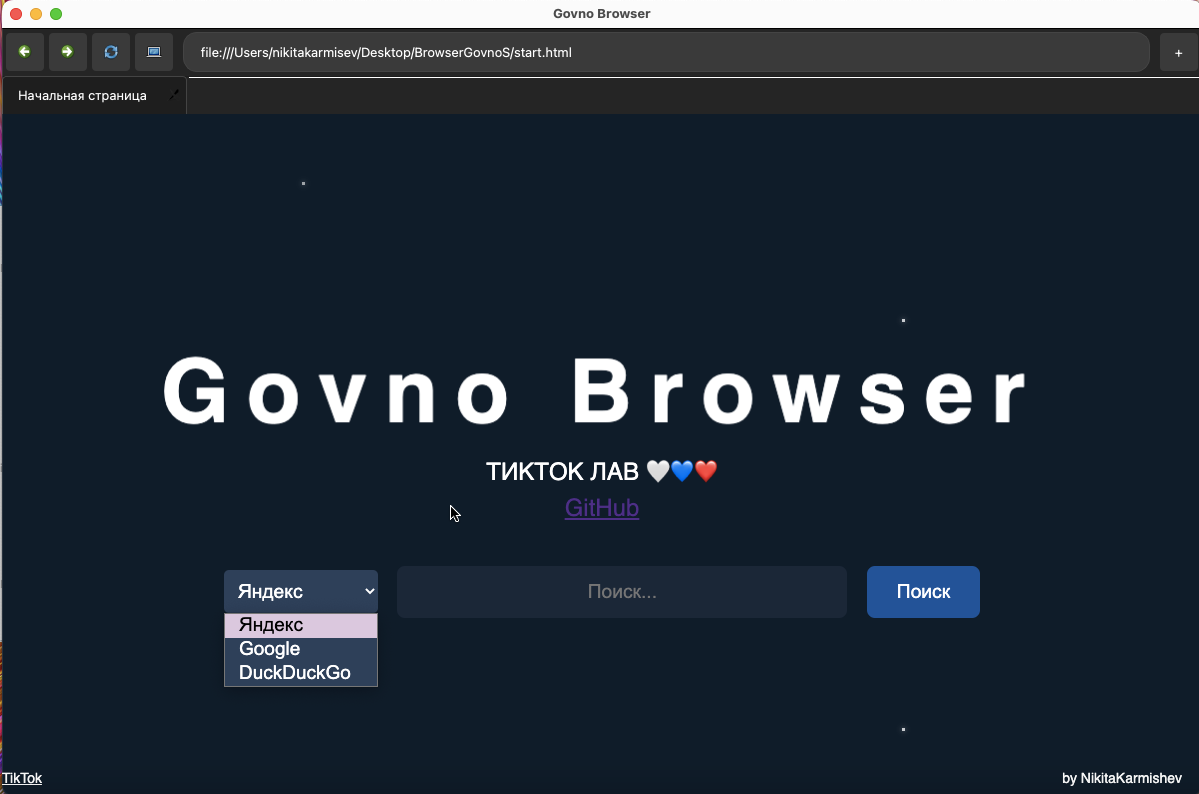Click the Поиск... search field
Image resolution: width=1199 pixels, height=794 pixels.
pyautogui.click(x=622, y=591)
